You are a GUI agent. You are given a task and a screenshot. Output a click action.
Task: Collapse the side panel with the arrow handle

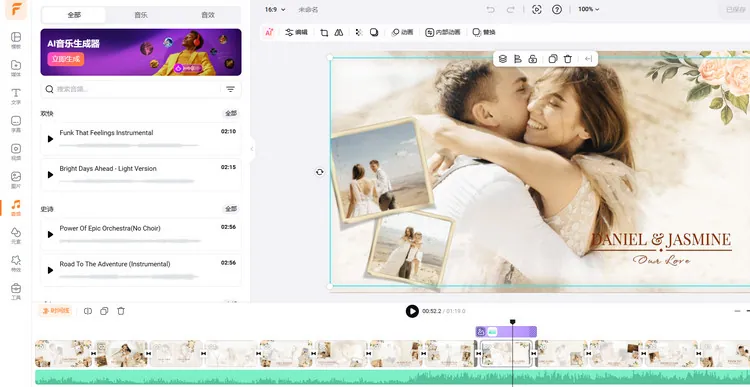click(252, 149)
